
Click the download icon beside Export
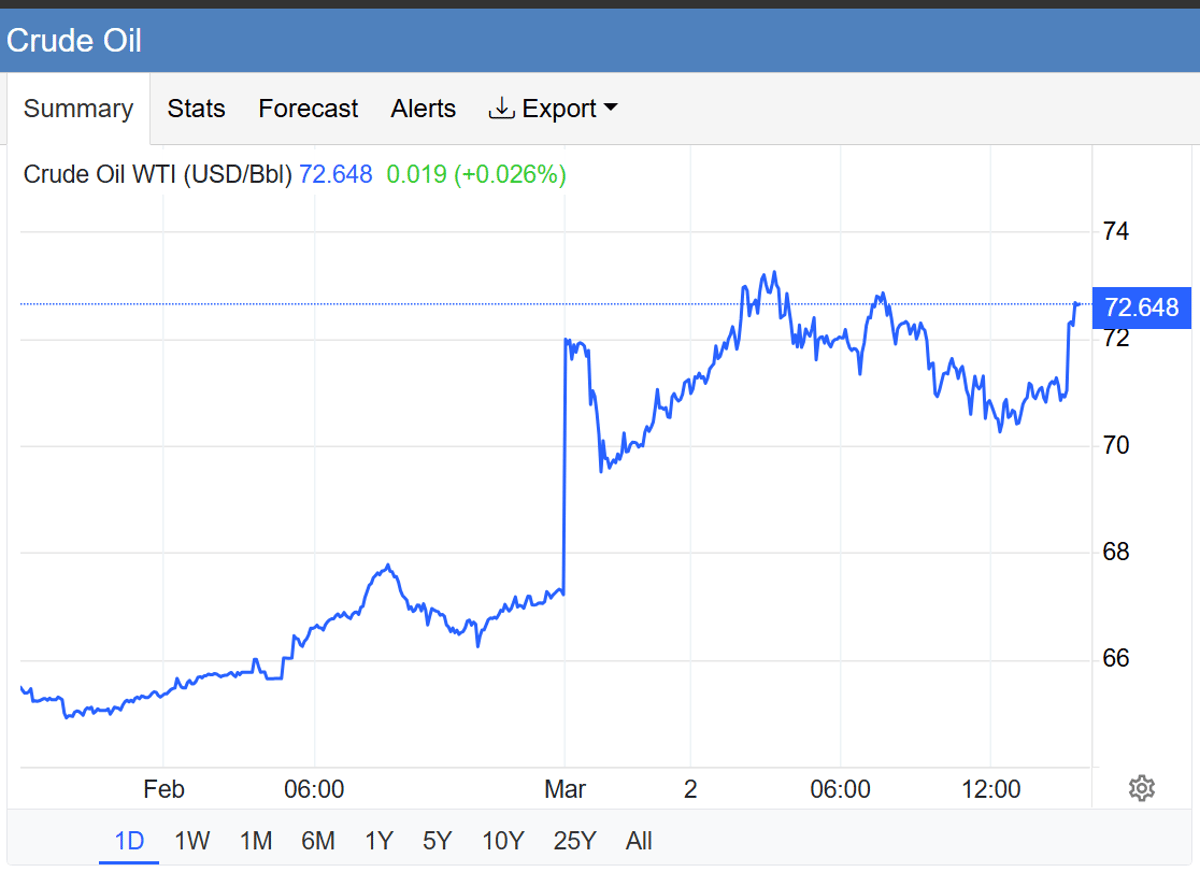(501, 109)
